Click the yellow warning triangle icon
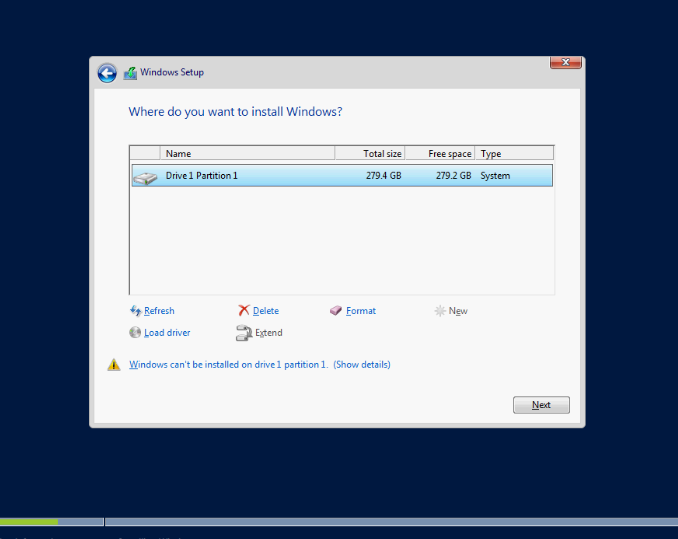 click(114, 365)
